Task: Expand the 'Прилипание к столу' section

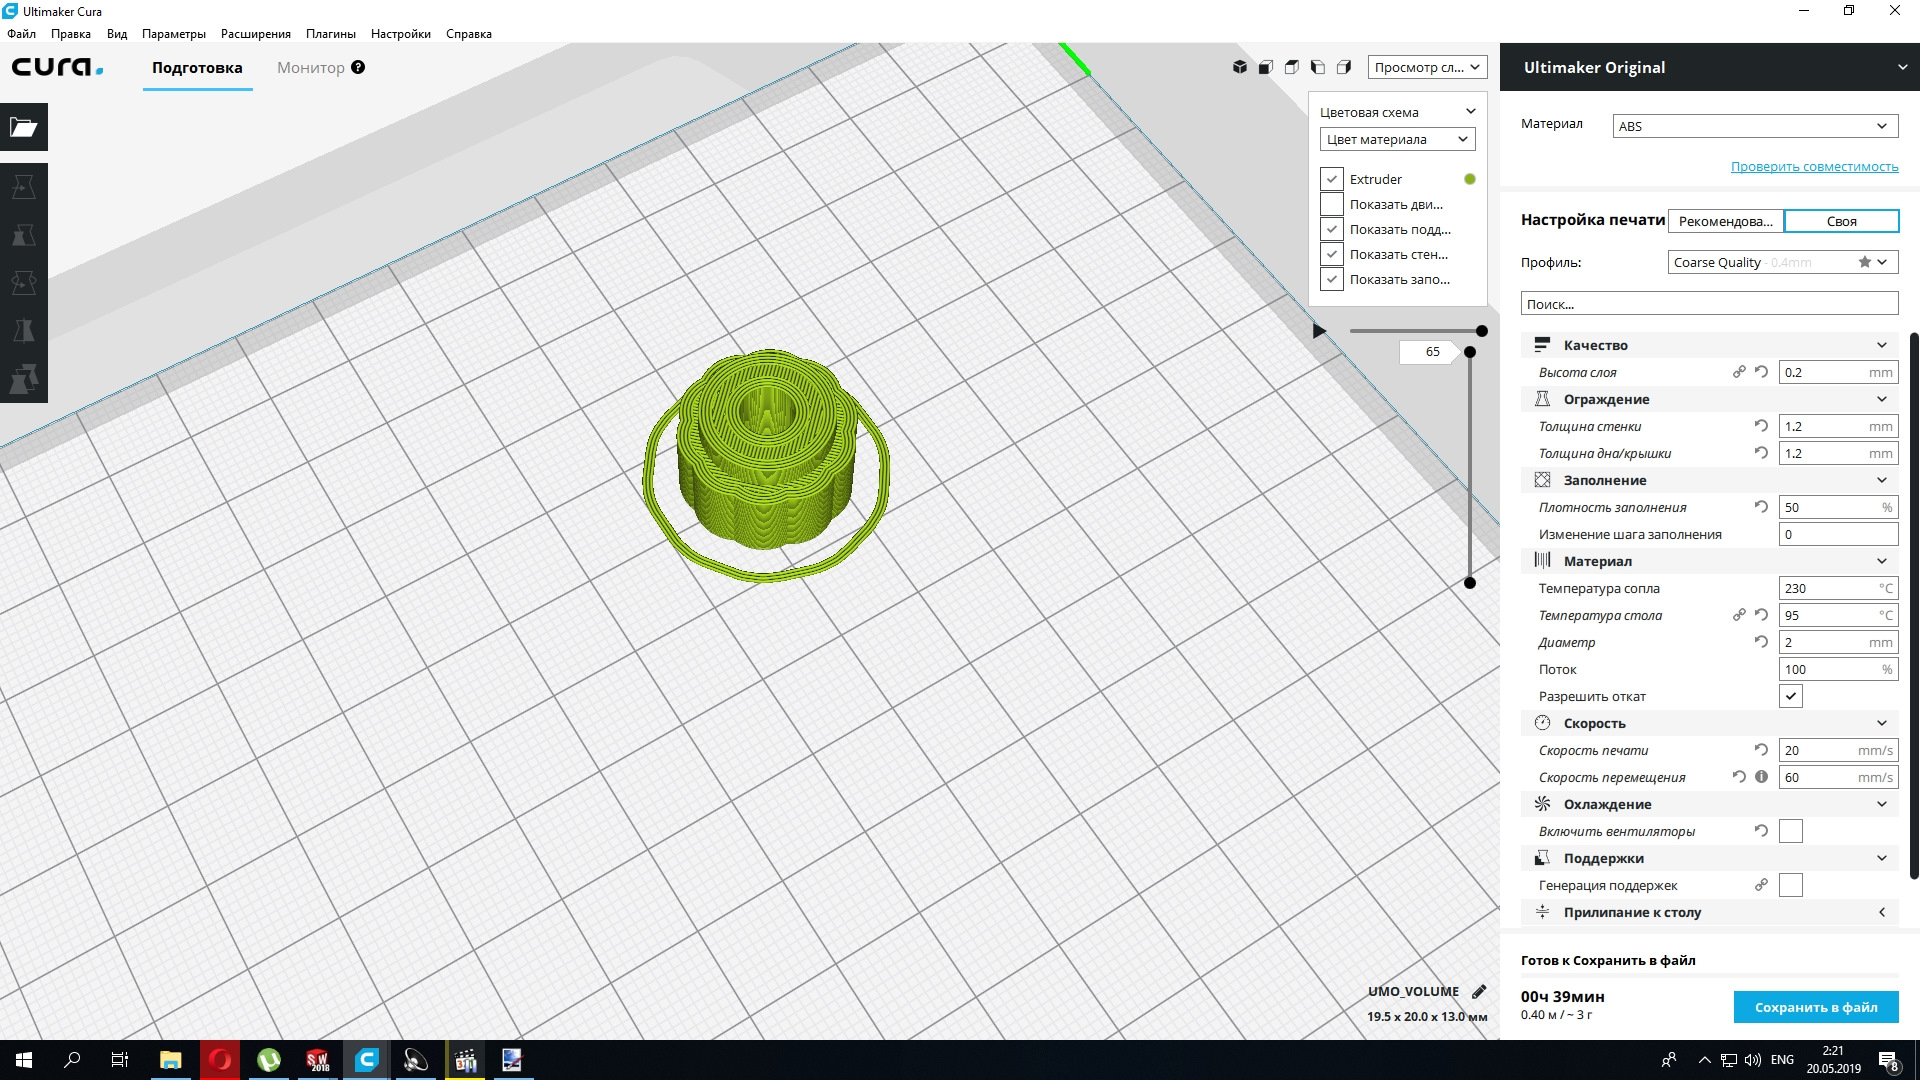Action: tap(1710, 912)
